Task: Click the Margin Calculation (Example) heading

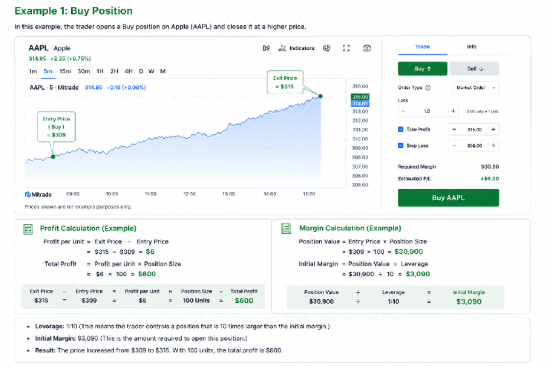Action: click(x=350, y=228)
